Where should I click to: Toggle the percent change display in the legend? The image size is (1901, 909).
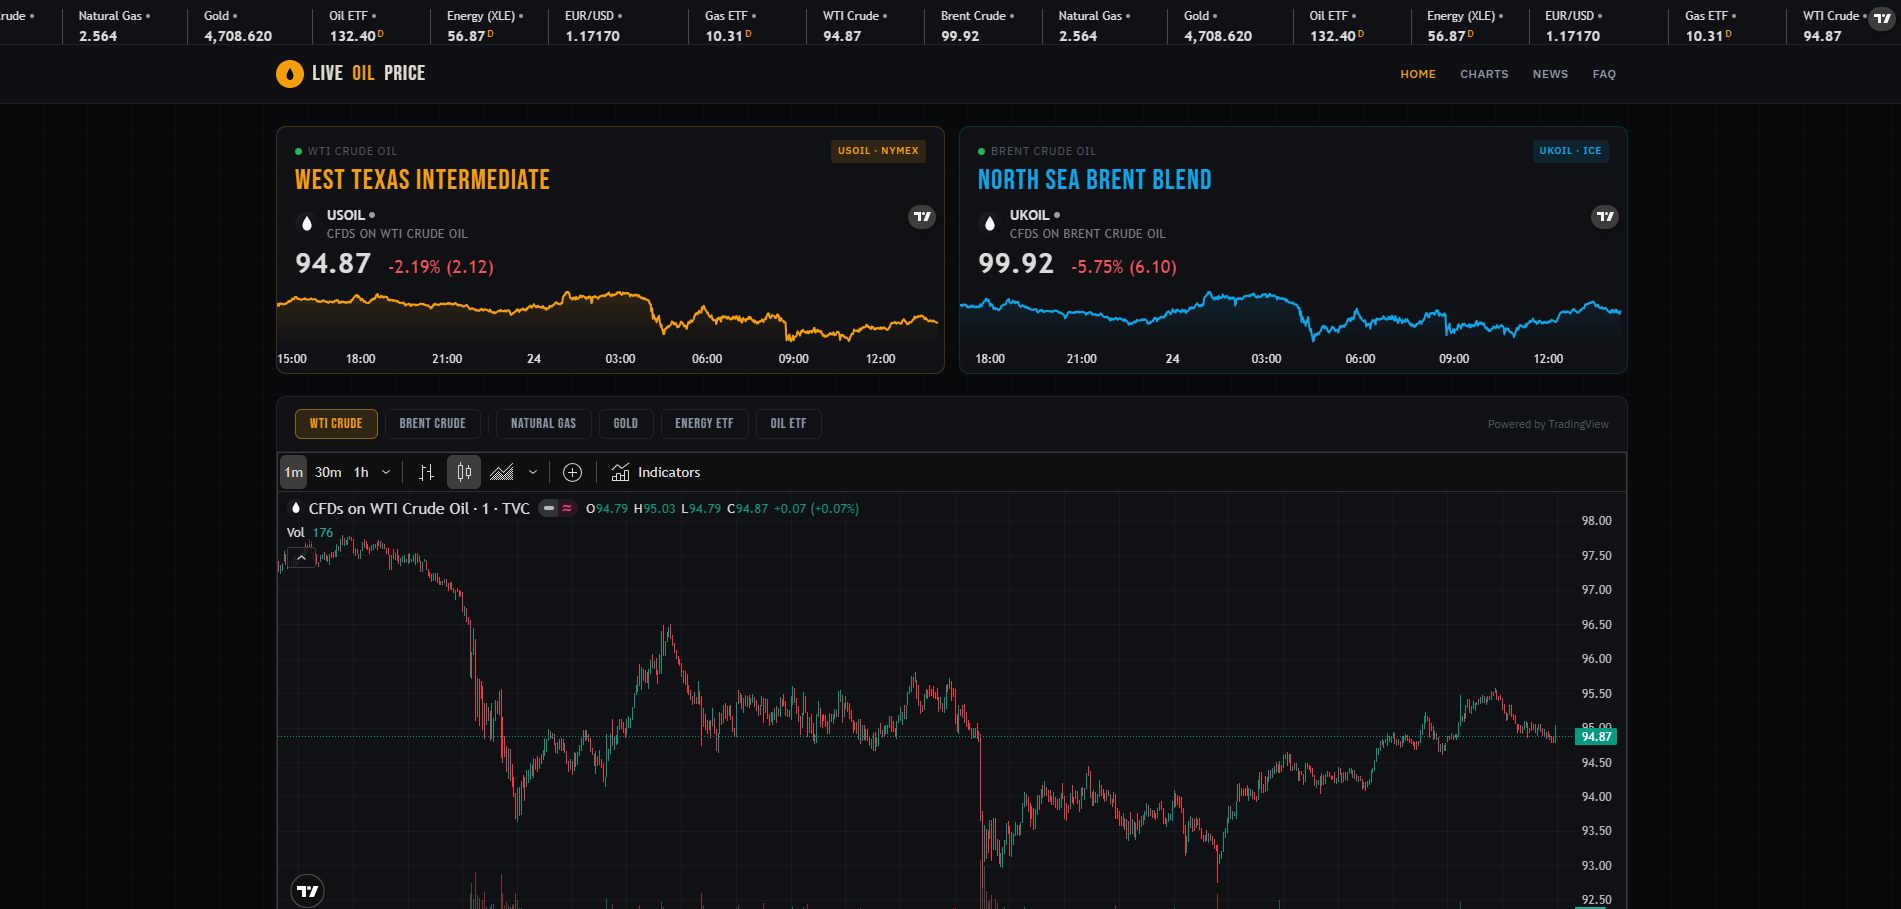pos(566,508)
